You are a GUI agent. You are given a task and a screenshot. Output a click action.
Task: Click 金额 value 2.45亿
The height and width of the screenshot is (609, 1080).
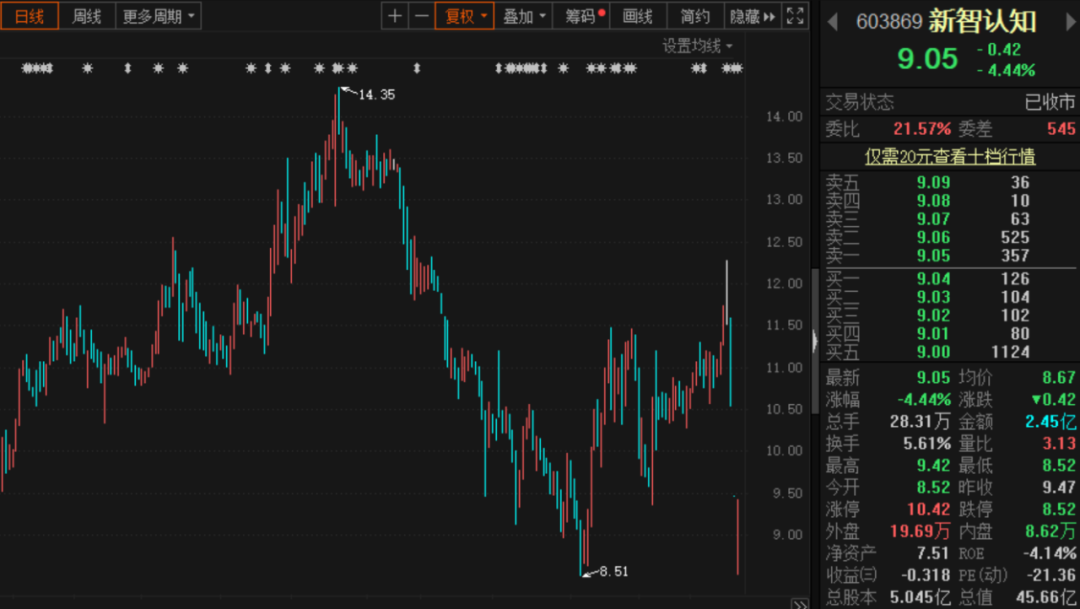pos(1050,421)
